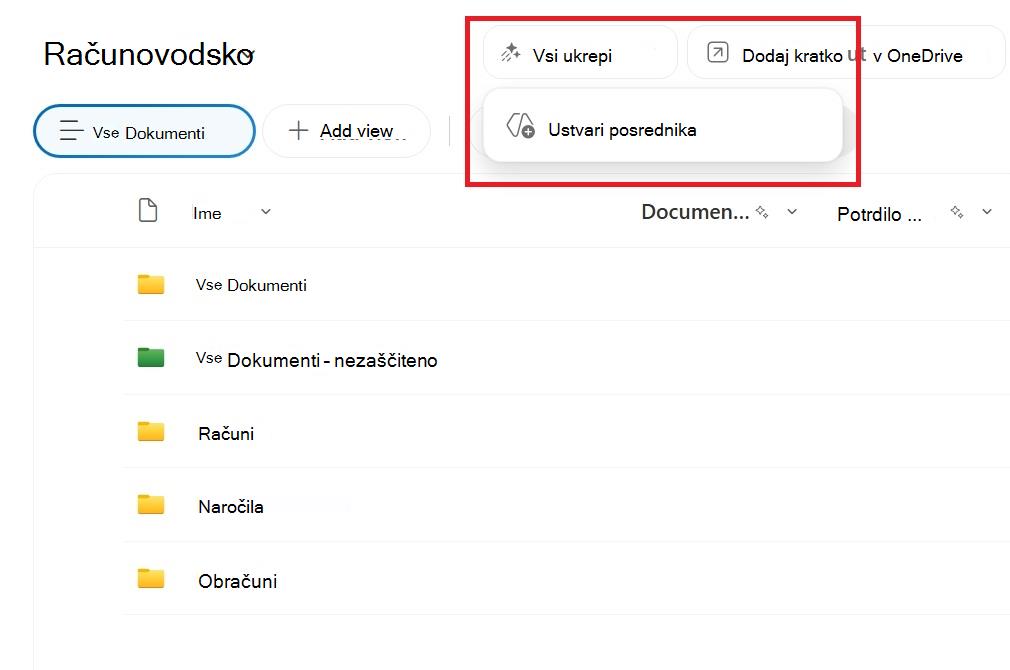Click Dodaj kratko v OneDrive button

(846, 53)
